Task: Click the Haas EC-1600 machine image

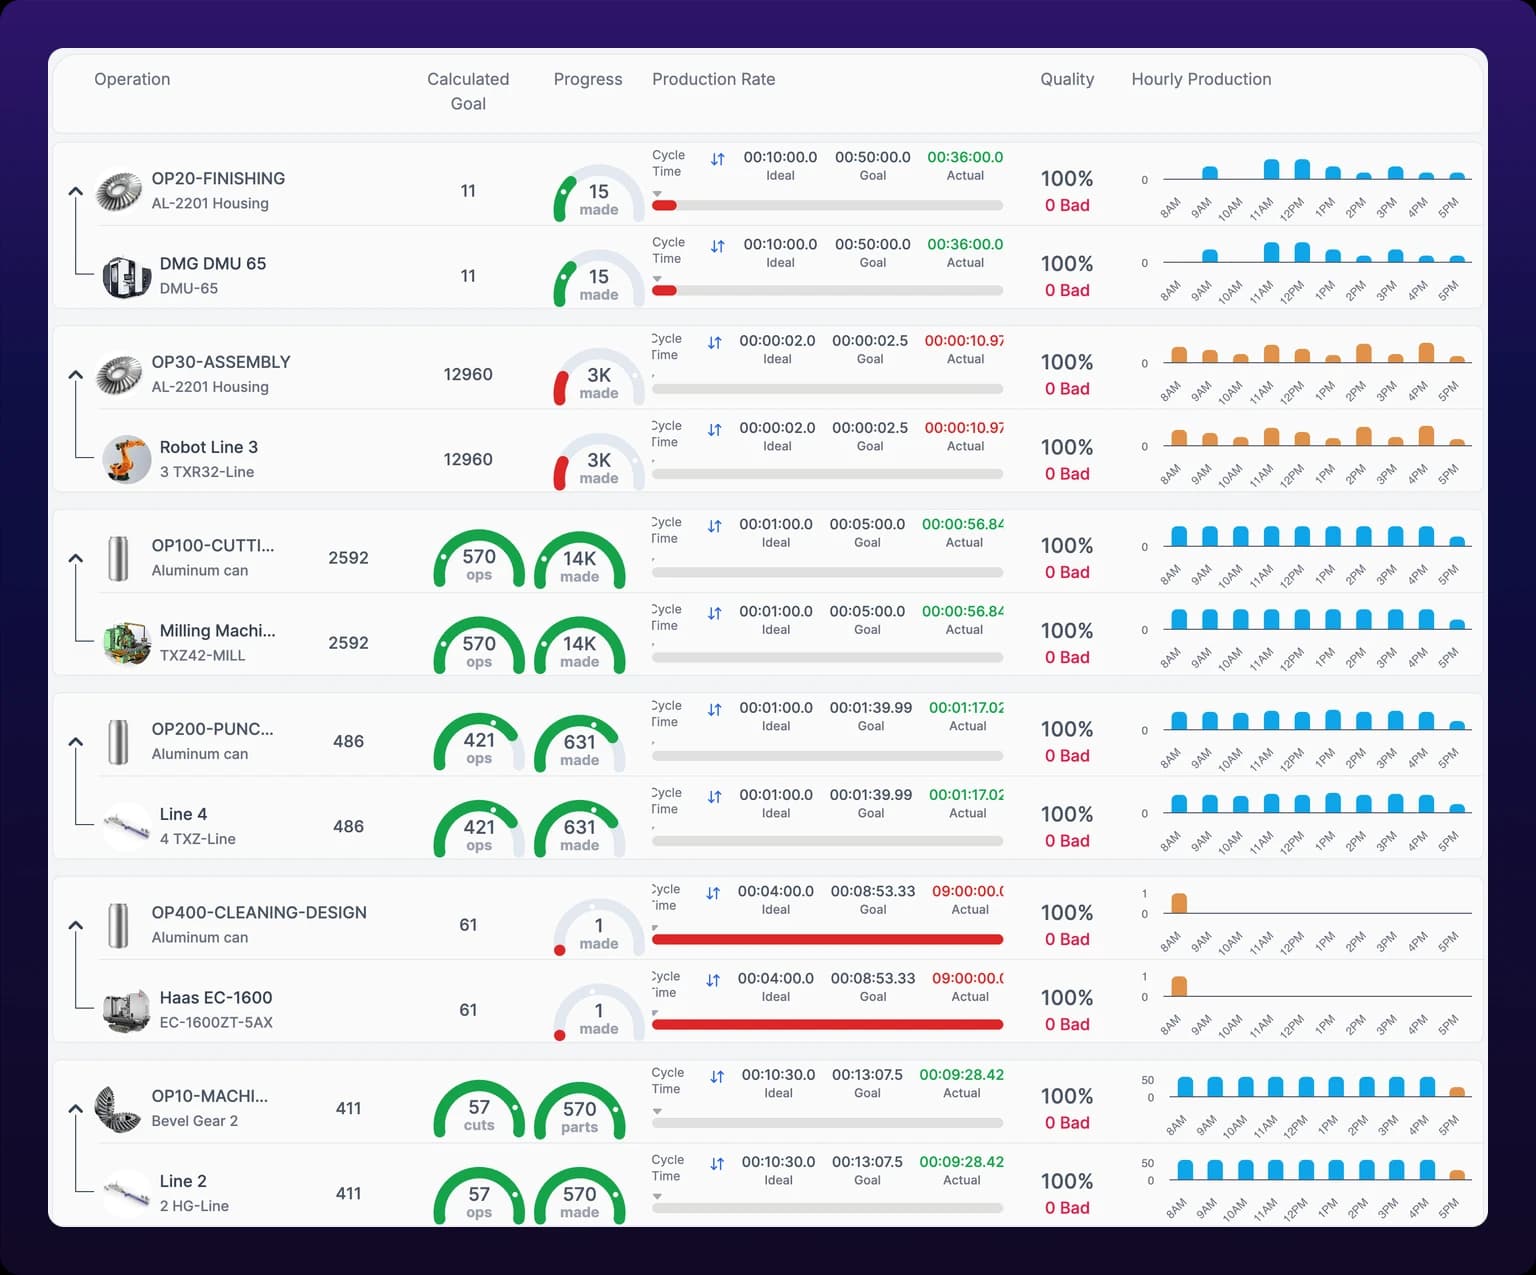Action: (x=127, y=1011)
